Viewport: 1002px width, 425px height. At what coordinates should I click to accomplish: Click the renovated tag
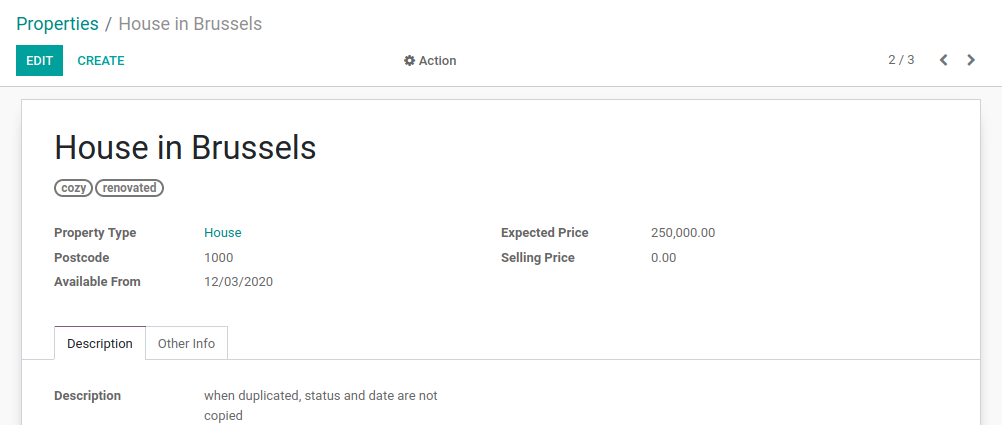click(129, 188)
